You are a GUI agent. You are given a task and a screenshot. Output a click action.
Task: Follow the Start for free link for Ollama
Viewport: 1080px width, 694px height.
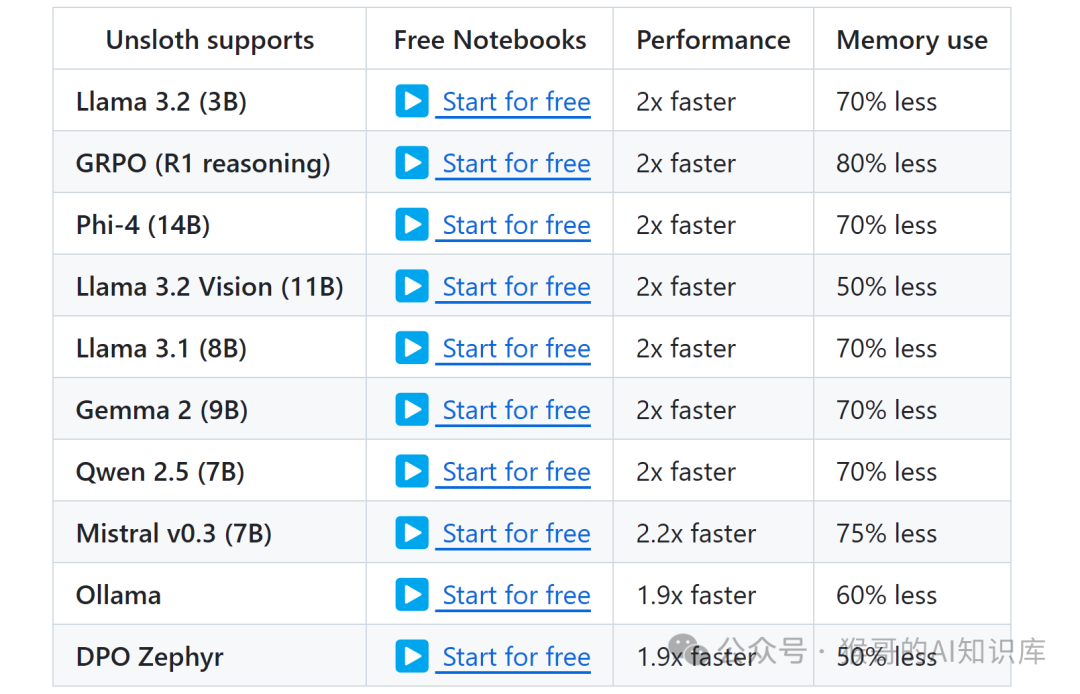[516, 596]
